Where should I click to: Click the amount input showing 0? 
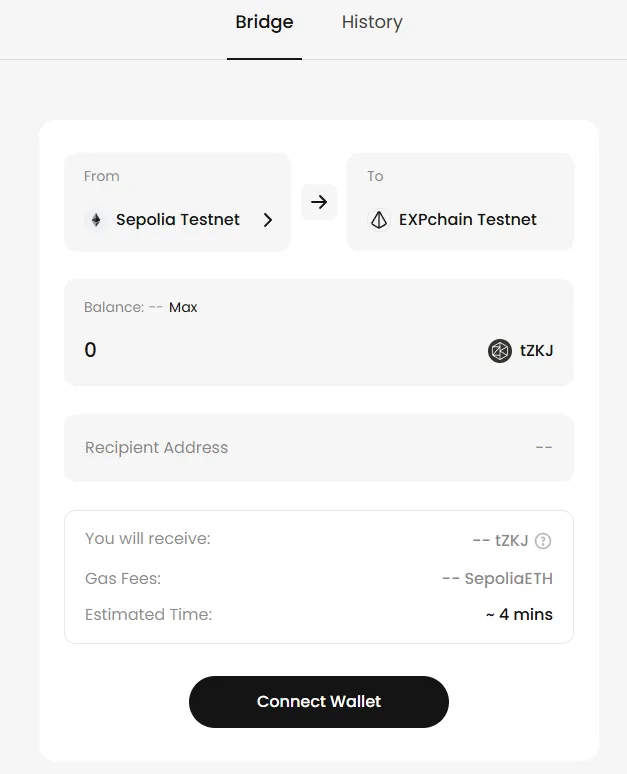coord(250,350)
